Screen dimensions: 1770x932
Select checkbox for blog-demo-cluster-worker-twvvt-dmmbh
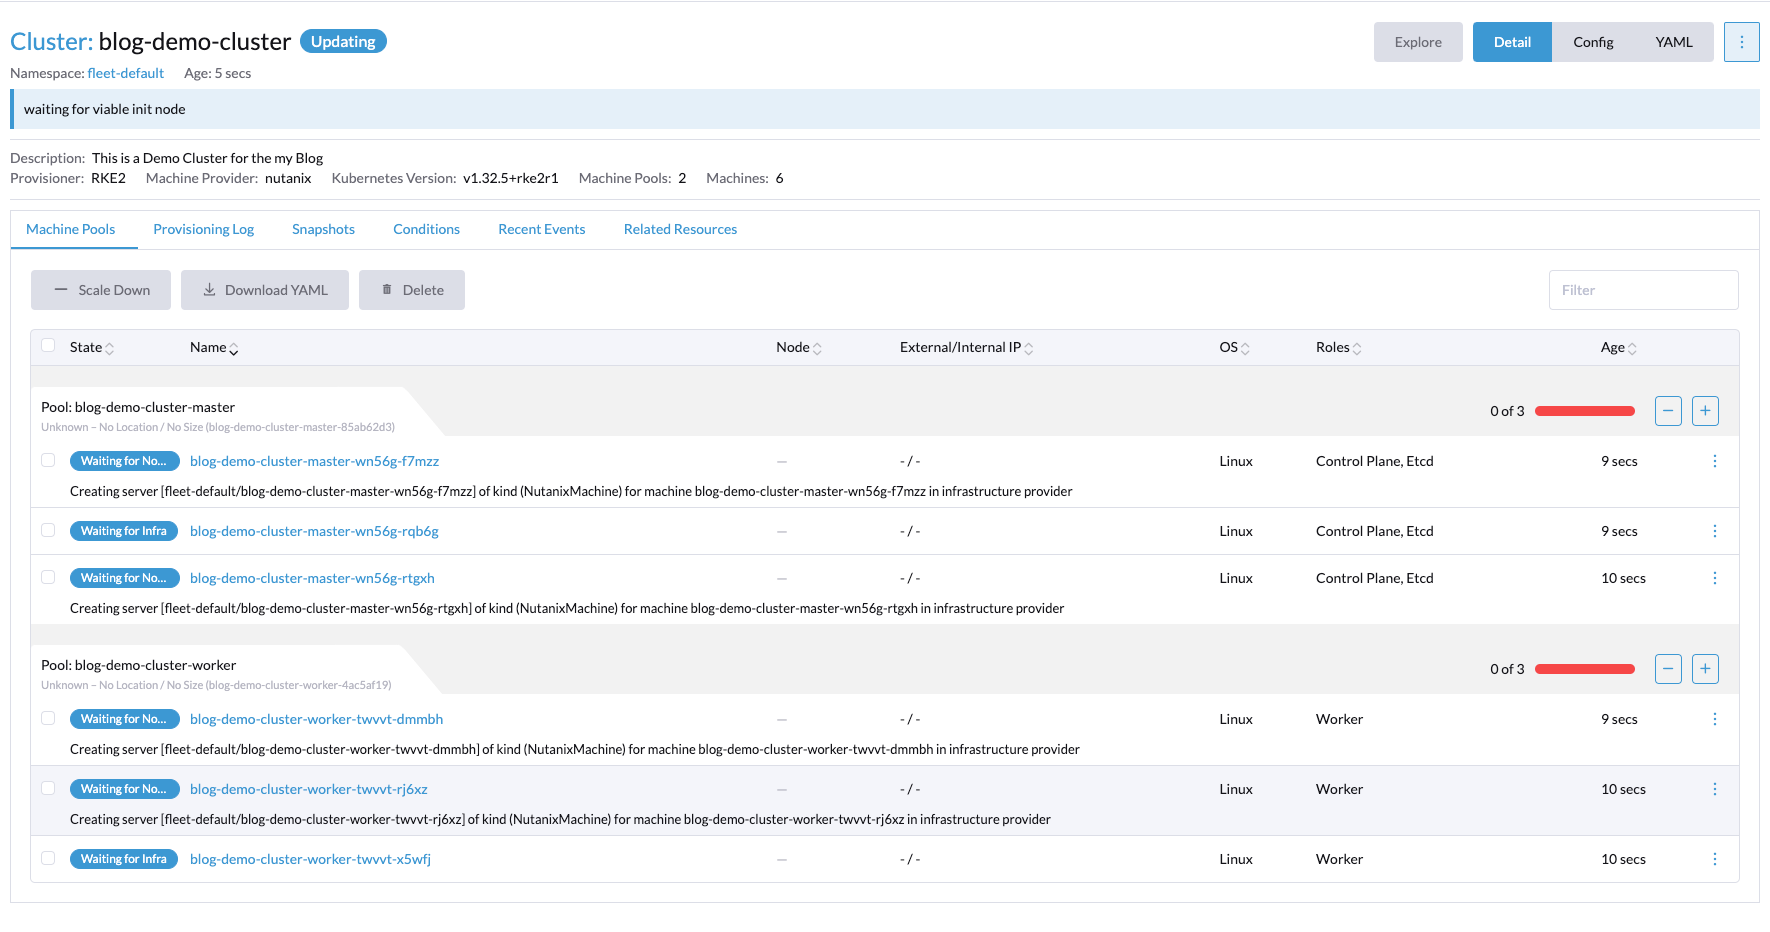coord(48,718)
